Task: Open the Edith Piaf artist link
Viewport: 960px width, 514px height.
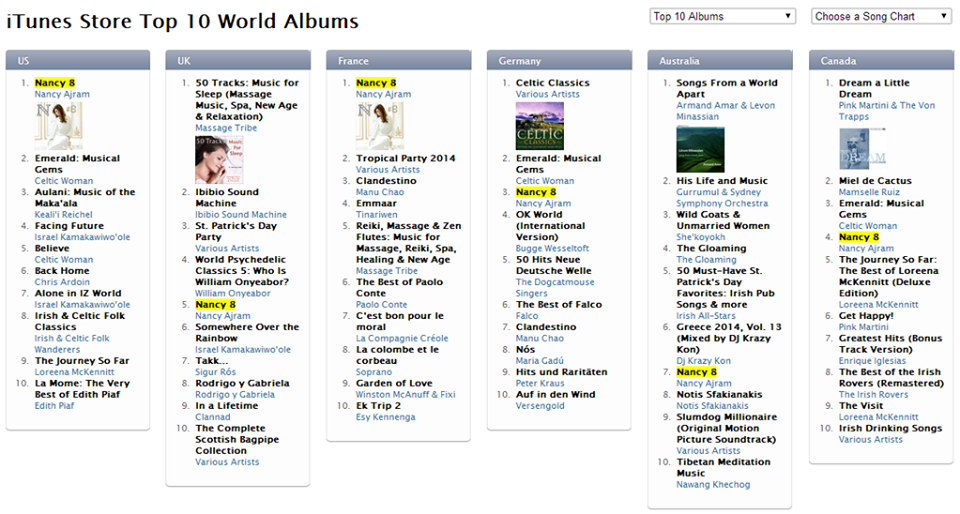Action: (x=54, y=406)
